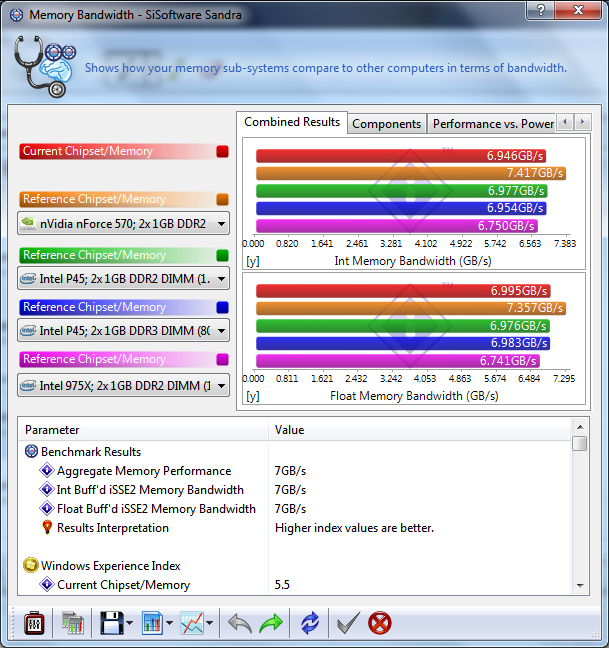609x648 pixels.
Task: Click the stethoscope brain module icon
Action: coord(45,66)
